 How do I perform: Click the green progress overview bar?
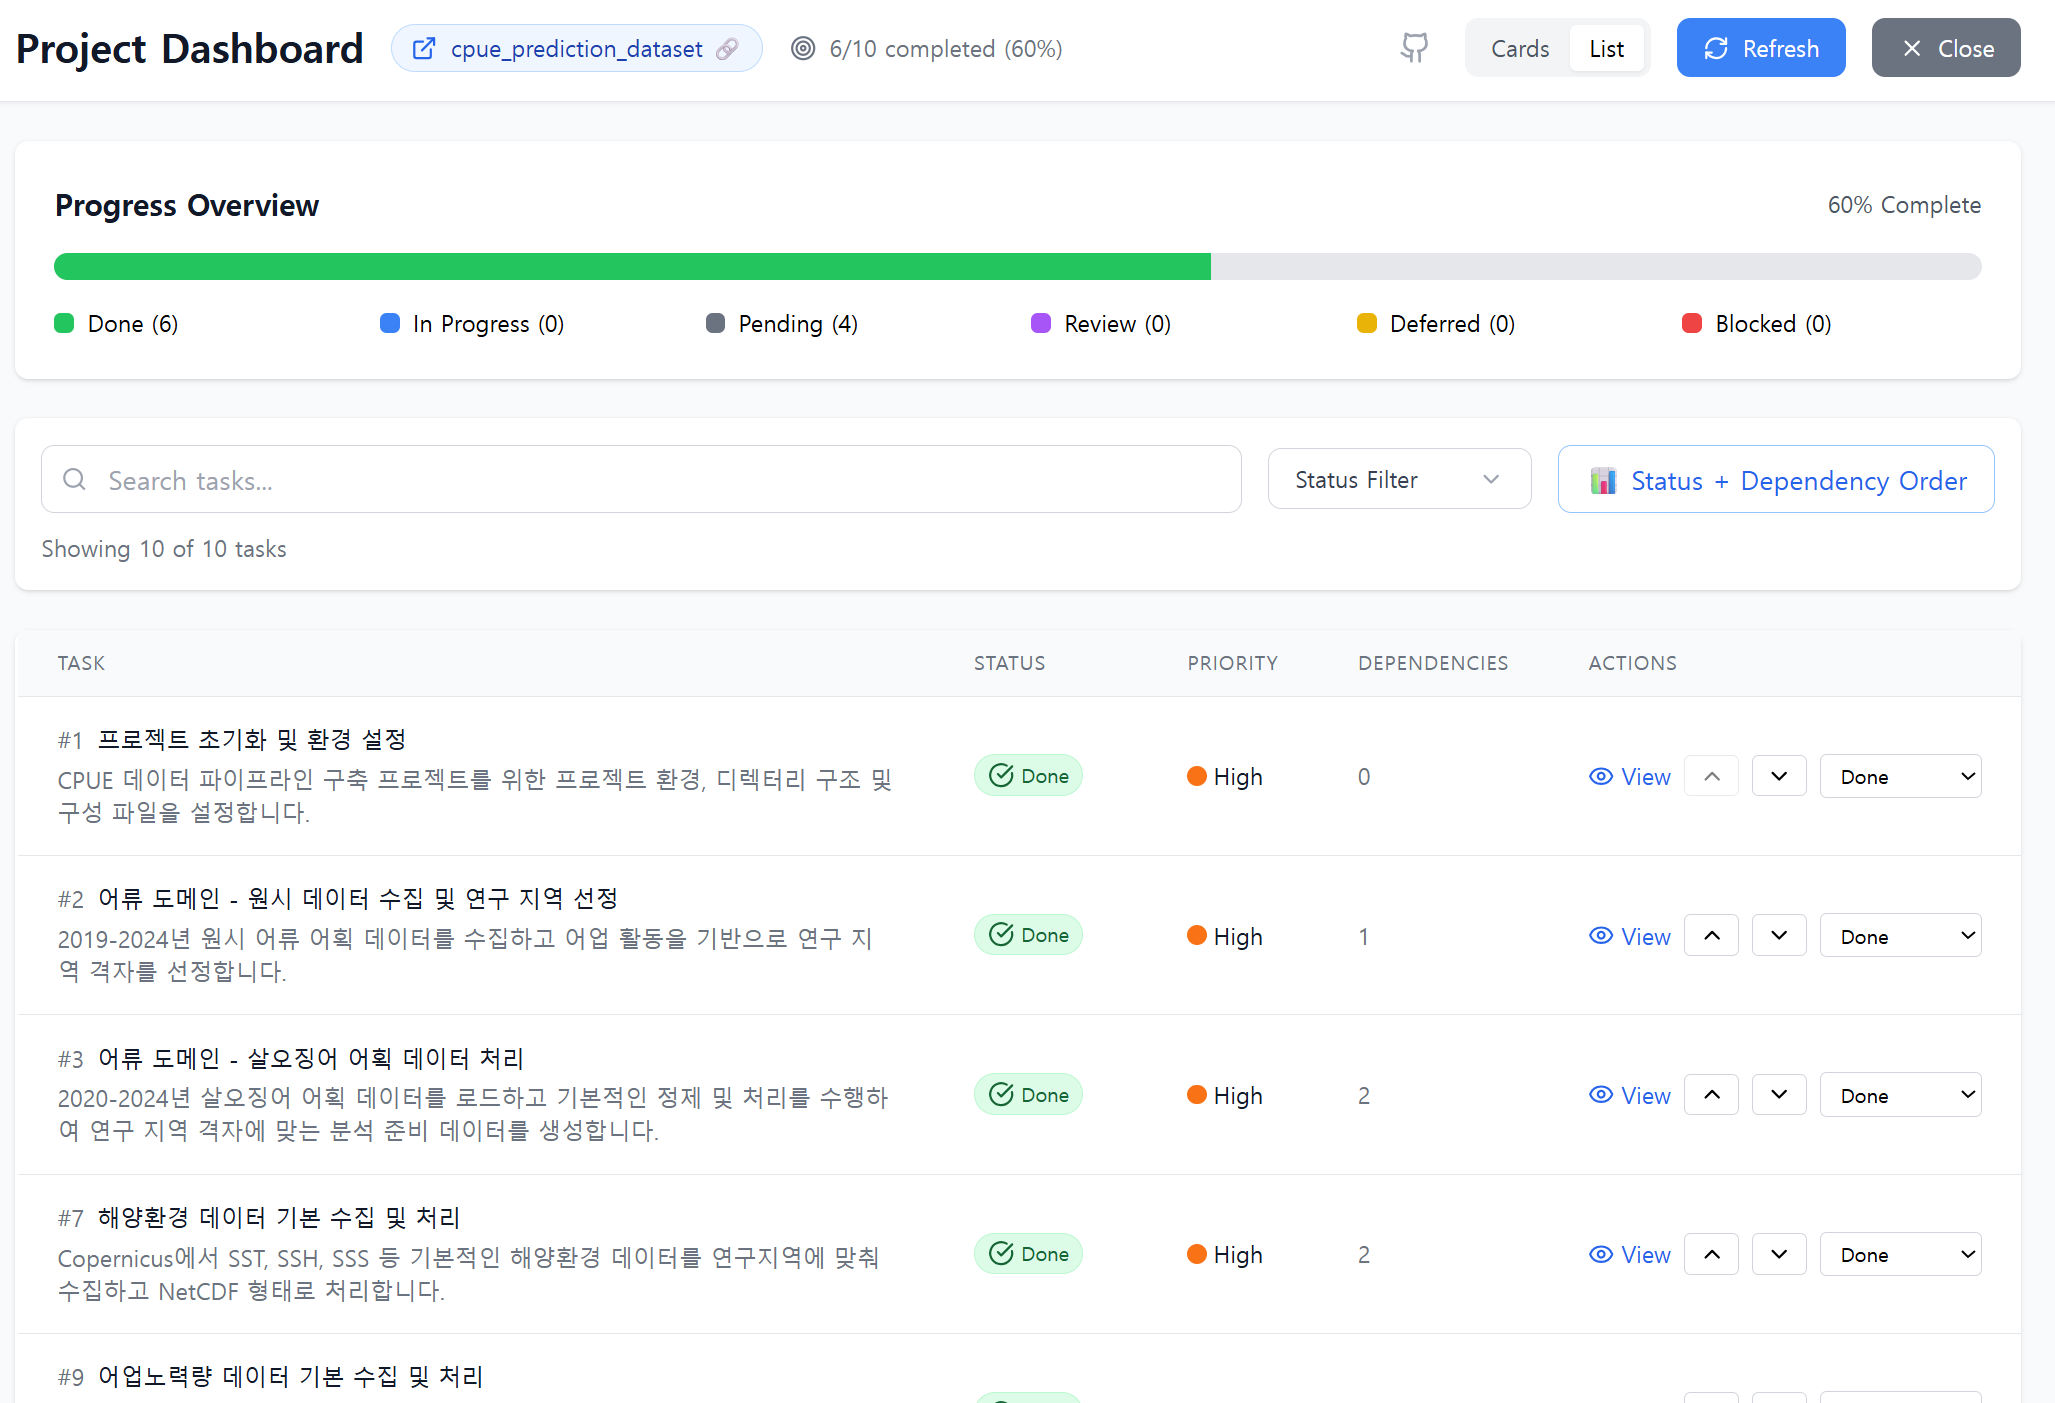click(632, 266)
